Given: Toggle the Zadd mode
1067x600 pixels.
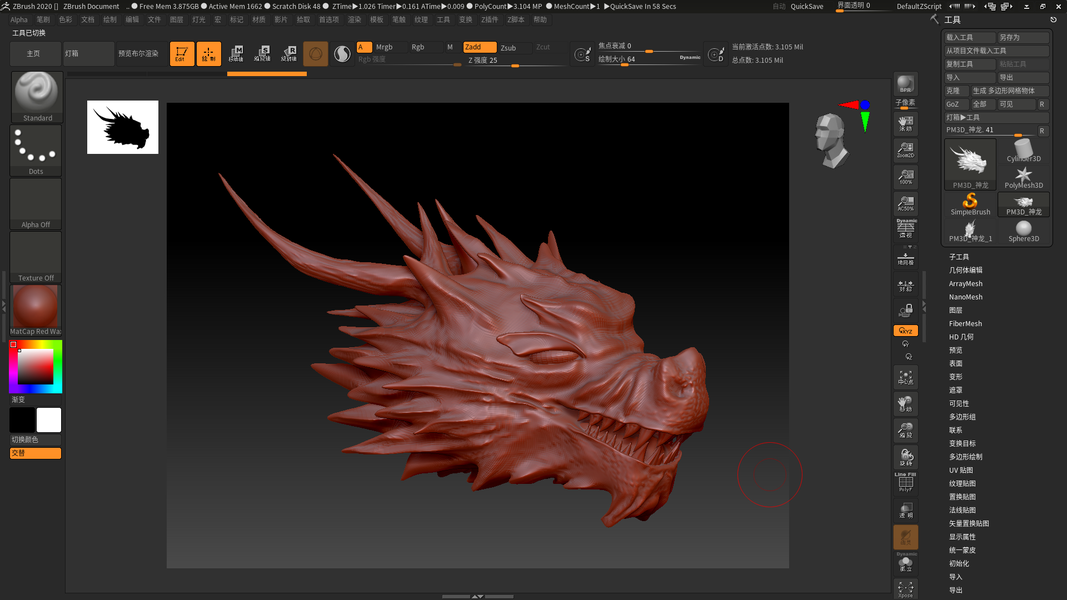Looking at the screenshot, I should pyautogui.click(x=479, y=47).
